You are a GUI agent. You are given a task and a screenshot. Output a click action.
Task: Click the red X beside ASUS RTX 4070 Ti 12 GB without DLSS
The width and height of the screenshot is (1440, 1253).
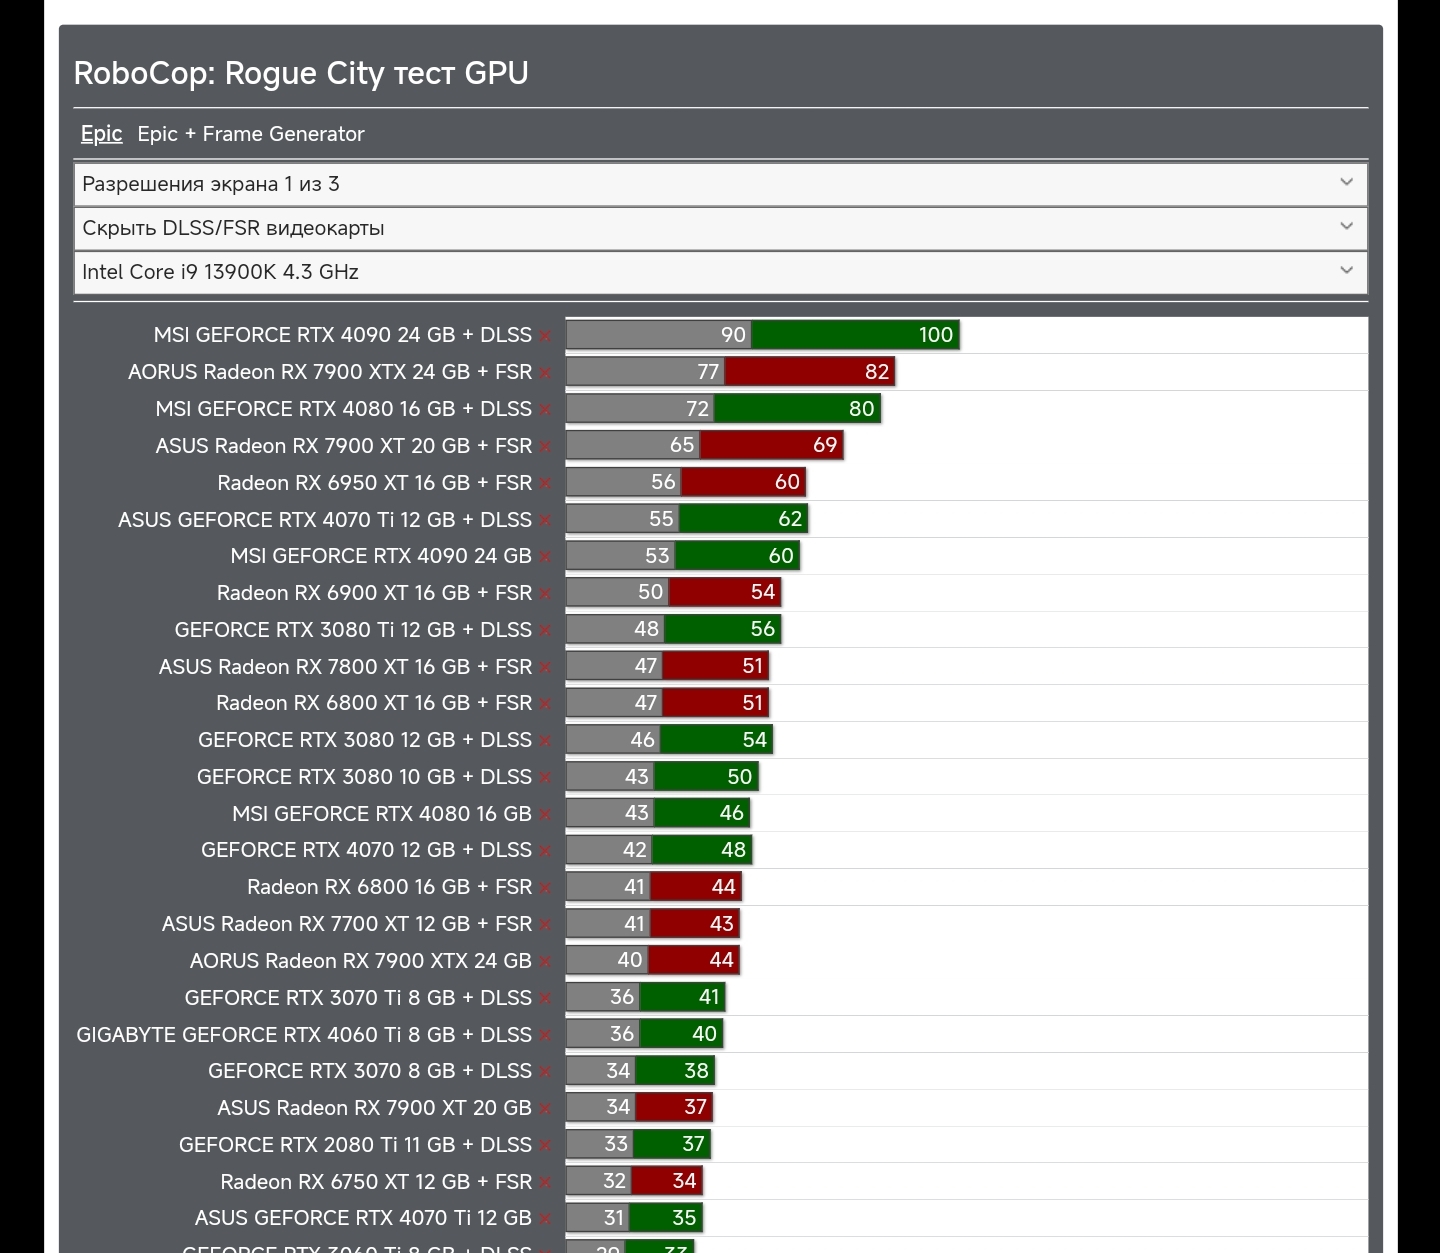point(545,1220)
